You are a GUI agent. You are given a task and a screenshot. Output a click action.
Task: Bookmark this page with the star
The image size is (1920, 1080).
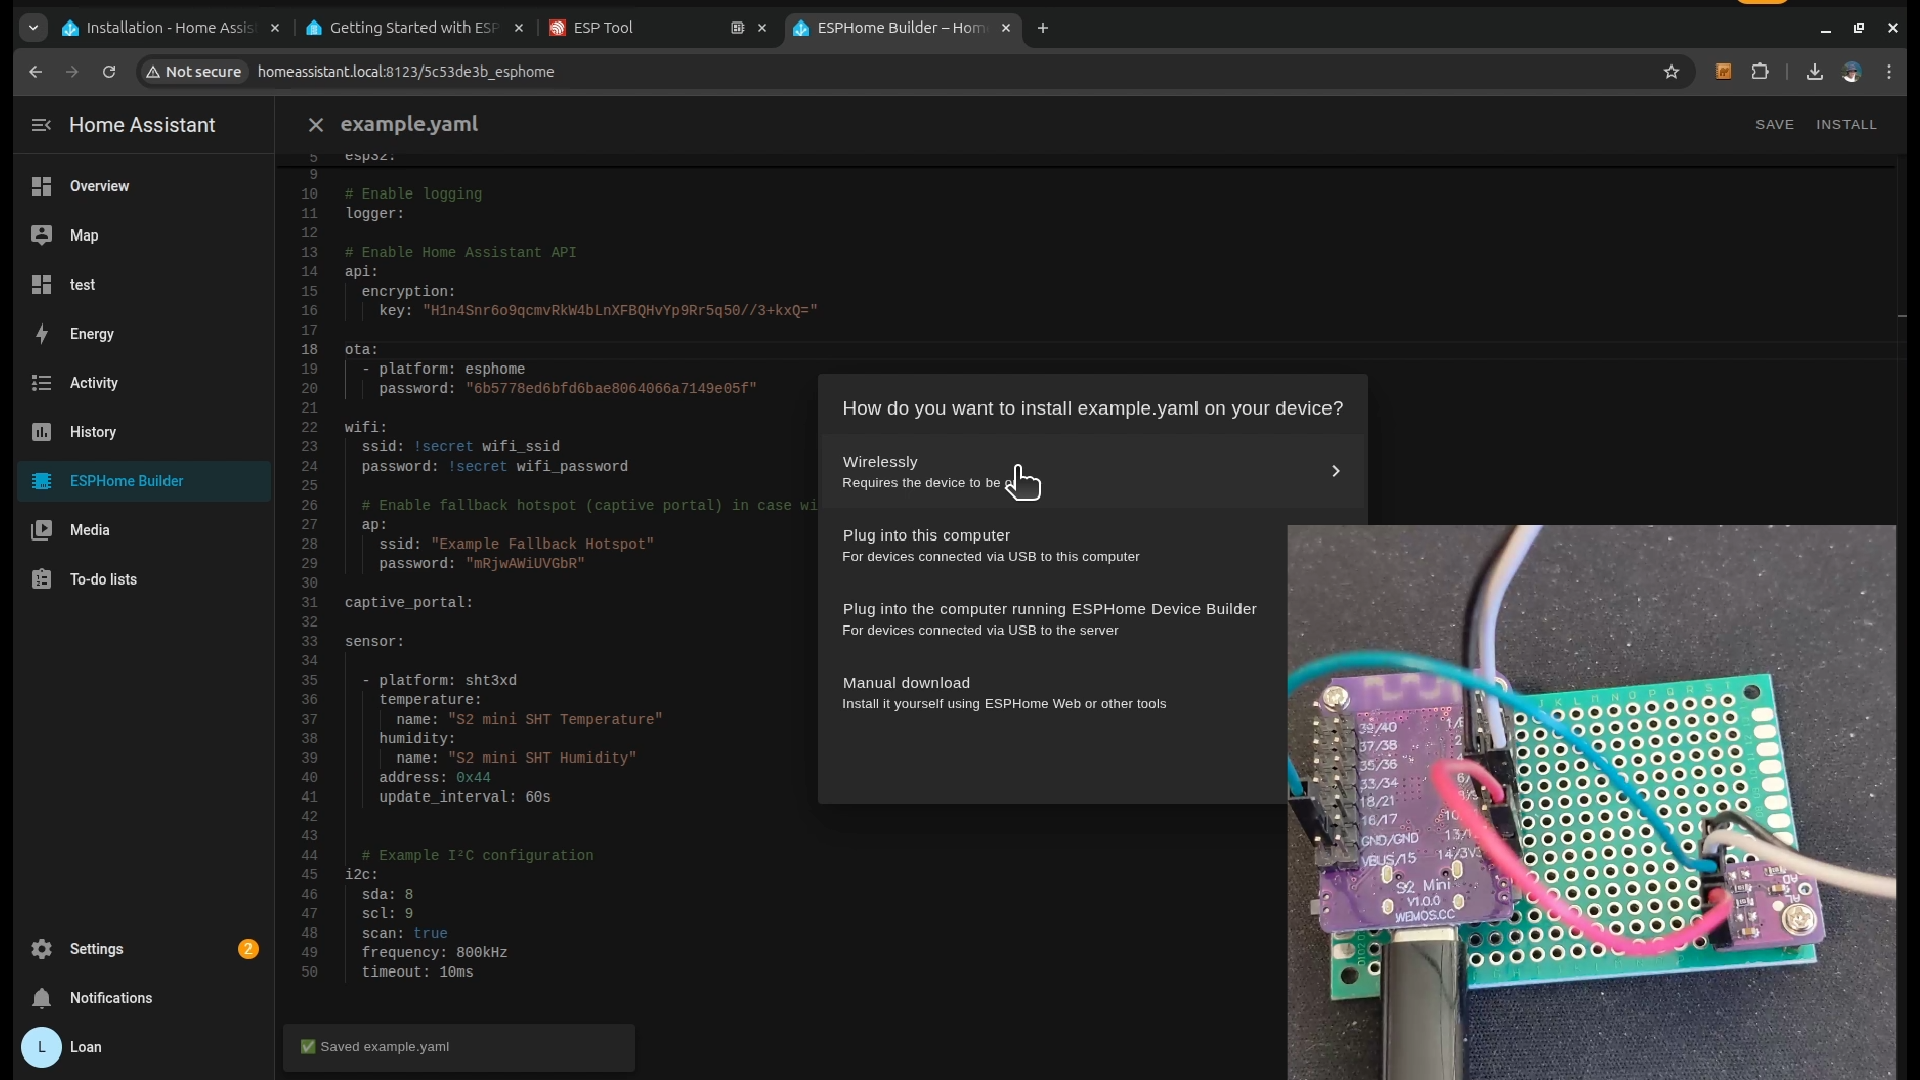point(1671,72)
